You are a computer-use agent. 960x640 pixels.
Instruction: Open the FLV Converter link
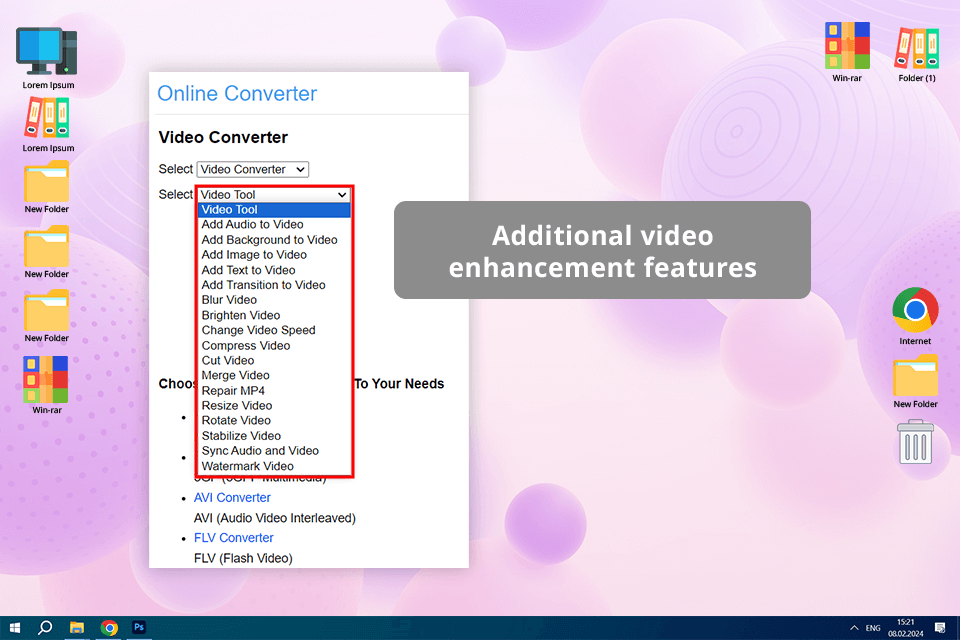click(233, 538)
